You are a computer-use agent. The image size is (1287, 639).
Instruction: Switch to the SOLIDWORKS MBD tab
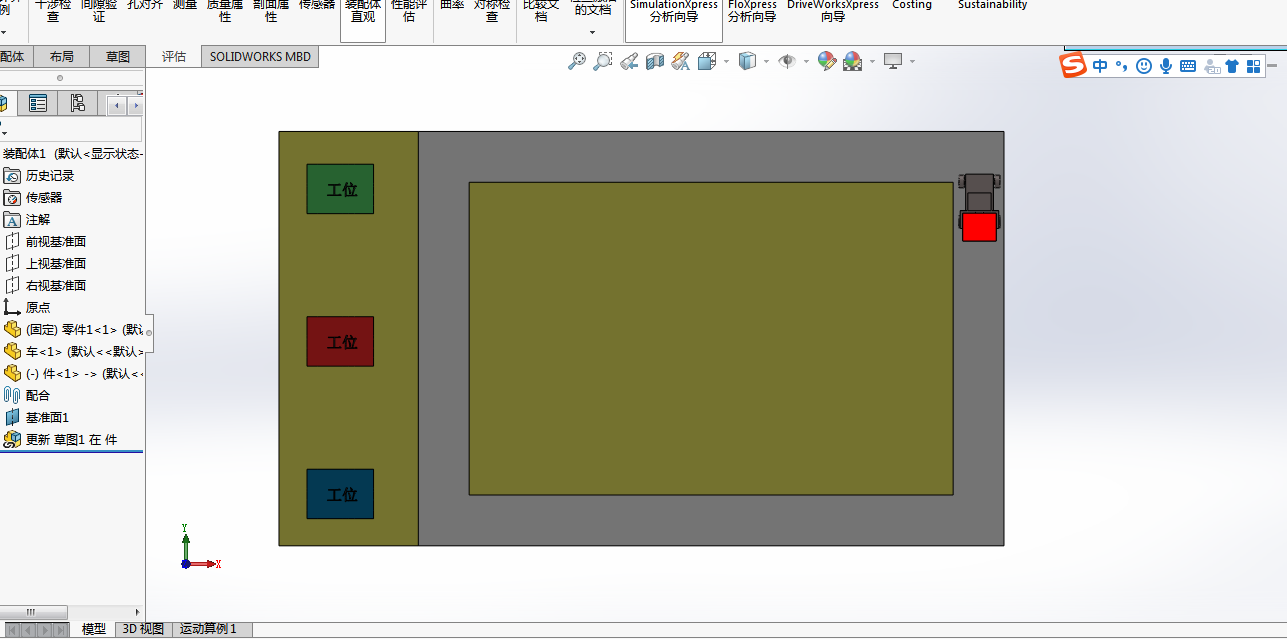coord(260,57)
